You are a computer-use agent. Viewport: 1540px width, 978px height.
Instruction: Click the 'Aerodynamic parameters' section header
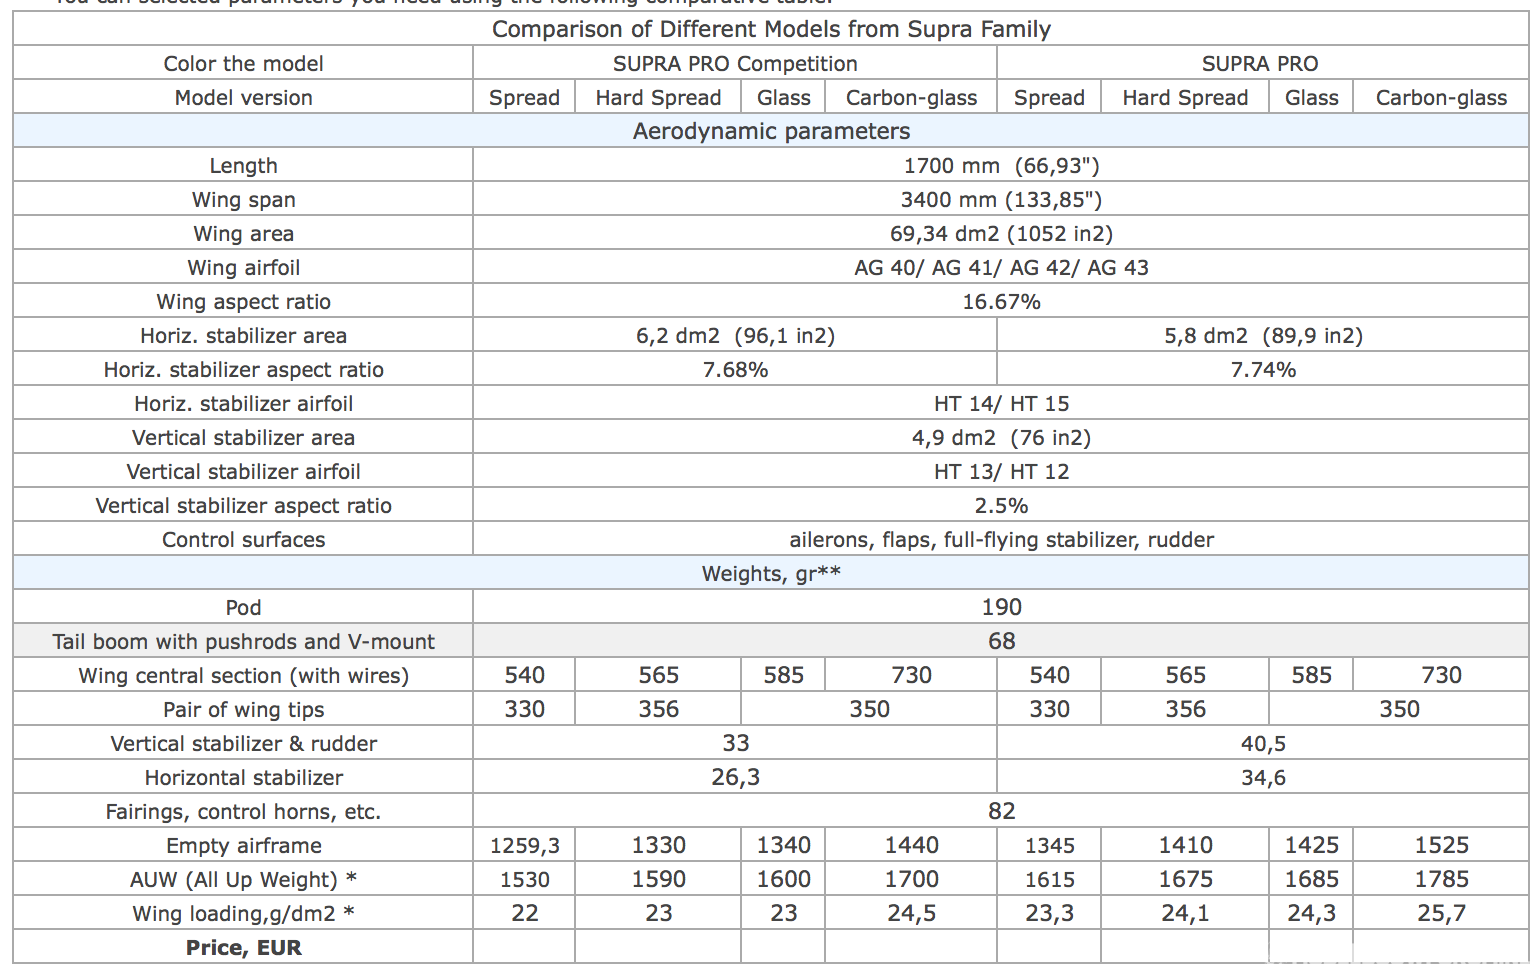point(771,131)
